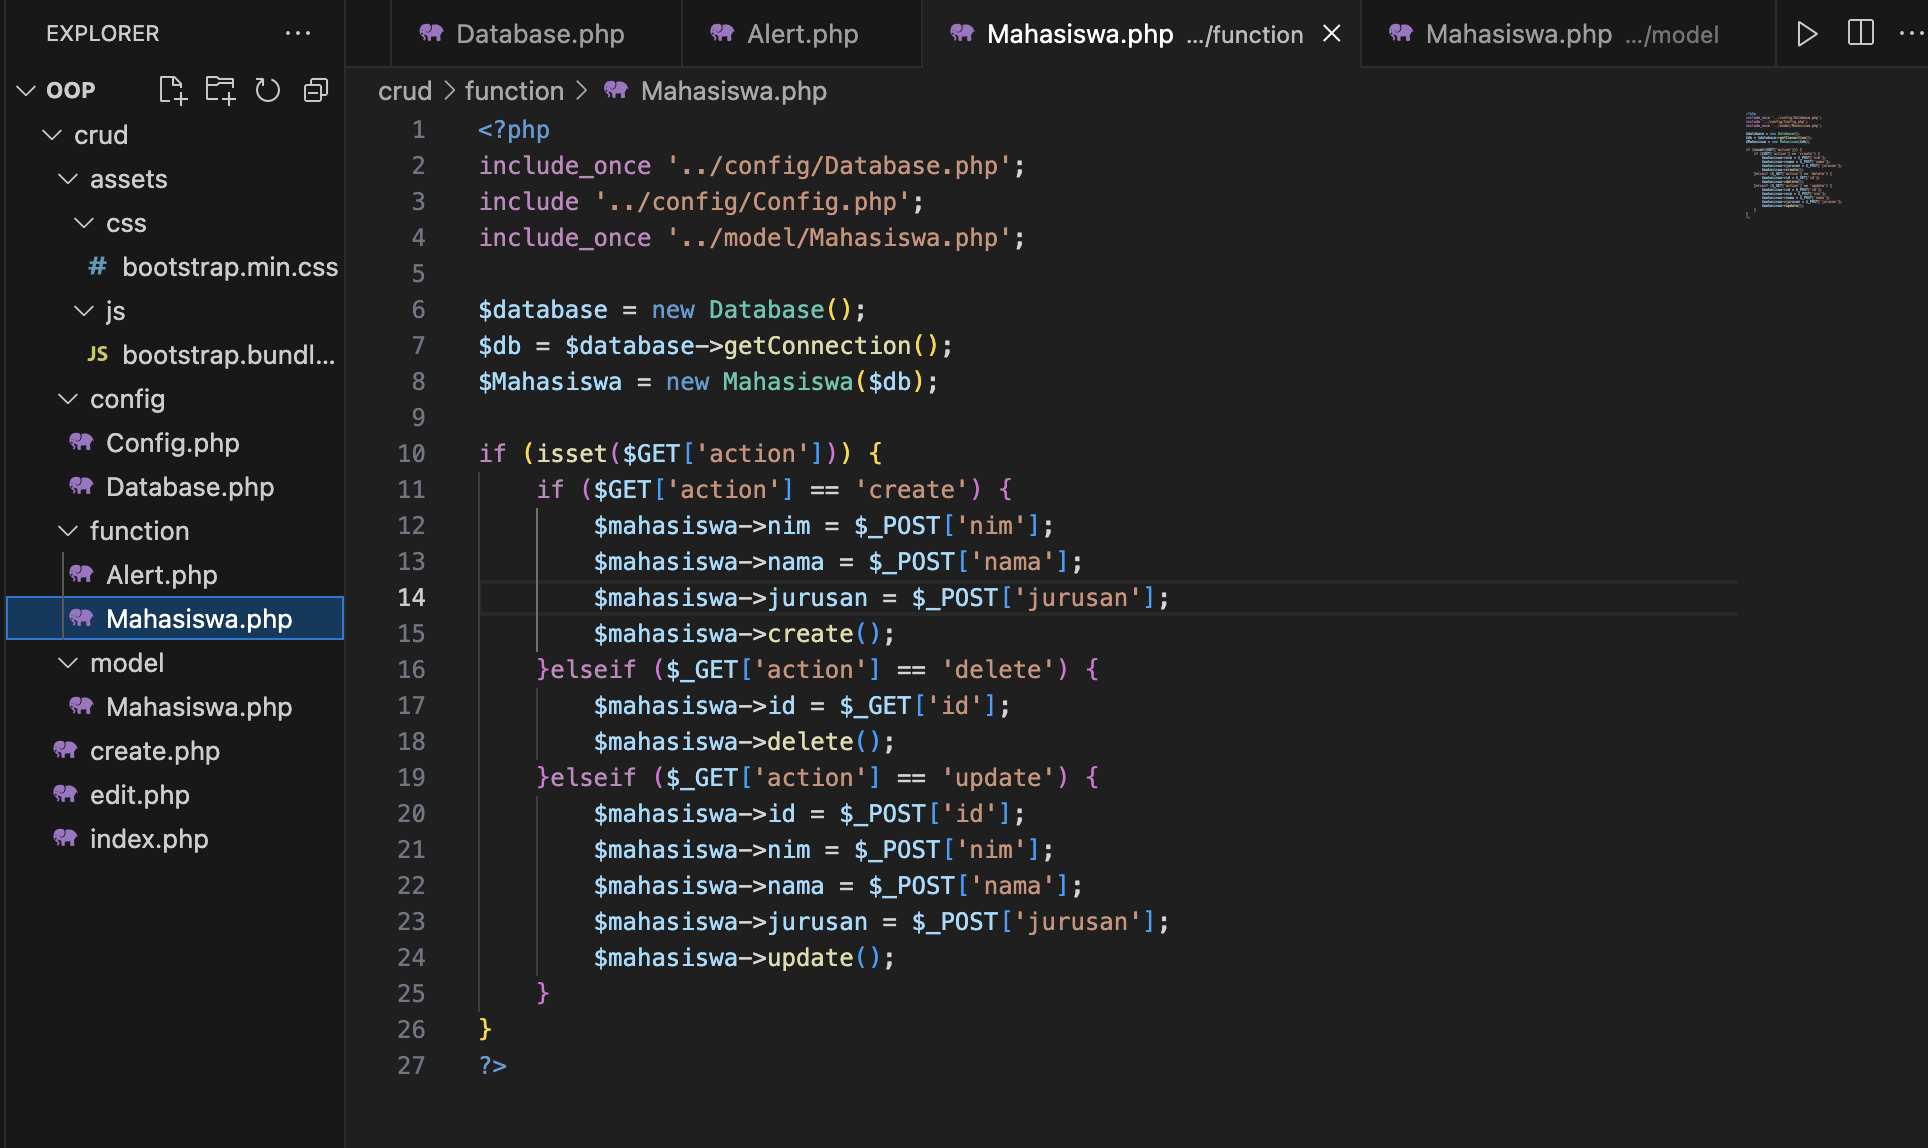Collapse the assets folder
This screenshot has height=1148, width=1928.
click(x=68, y=179)
